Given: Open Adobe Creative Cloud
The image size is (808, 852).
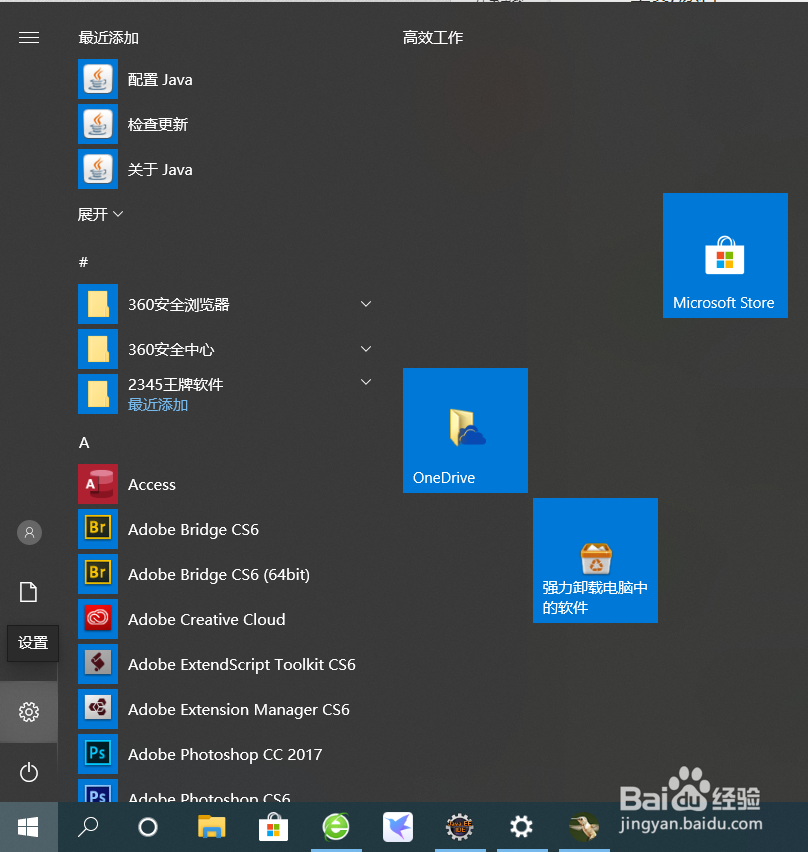Looking at the screenshot, I should coord(206,619).
